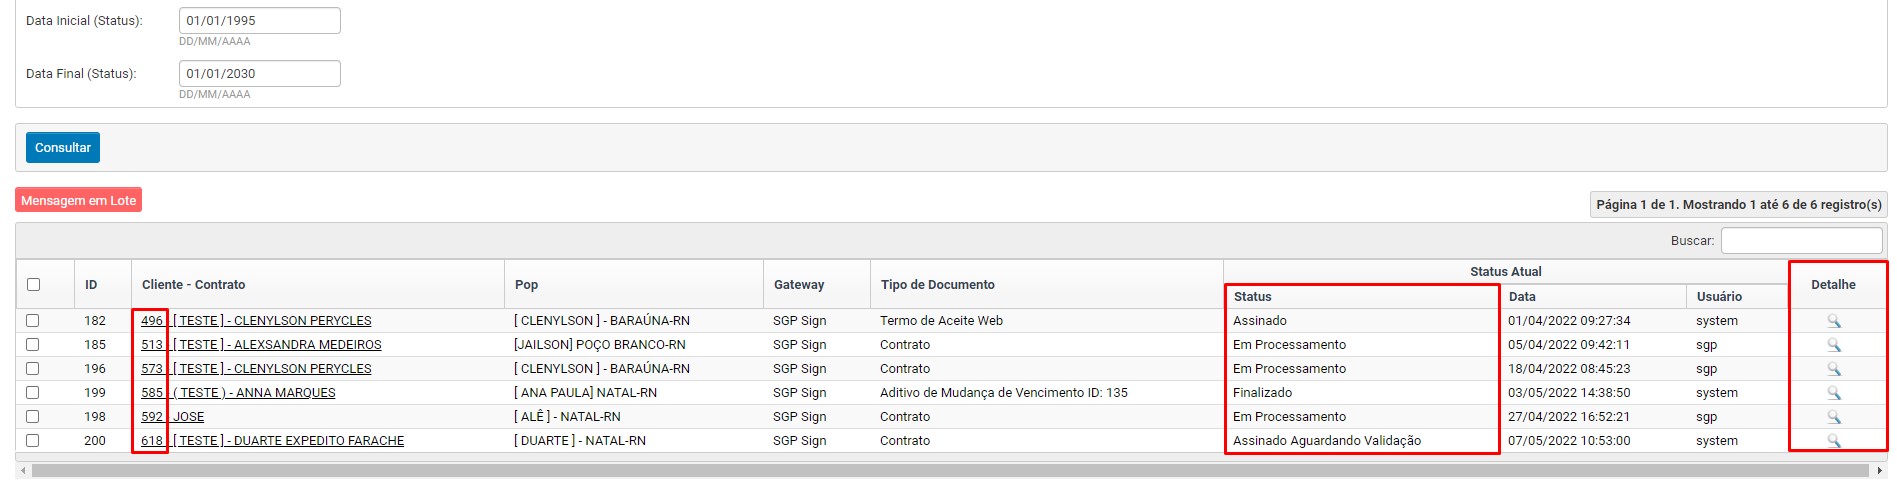This screenshot has height=487, width=1897.
Task: Focus the Buscar search field
Action: (x=1801, y=240)
